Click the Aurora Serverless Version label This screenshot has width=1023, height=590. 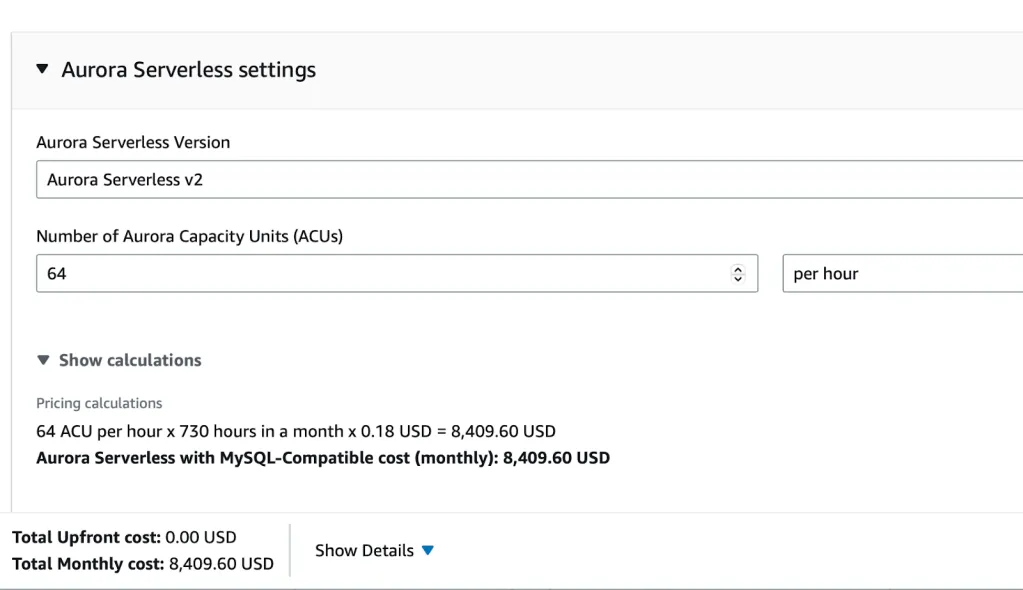point(133,142)
